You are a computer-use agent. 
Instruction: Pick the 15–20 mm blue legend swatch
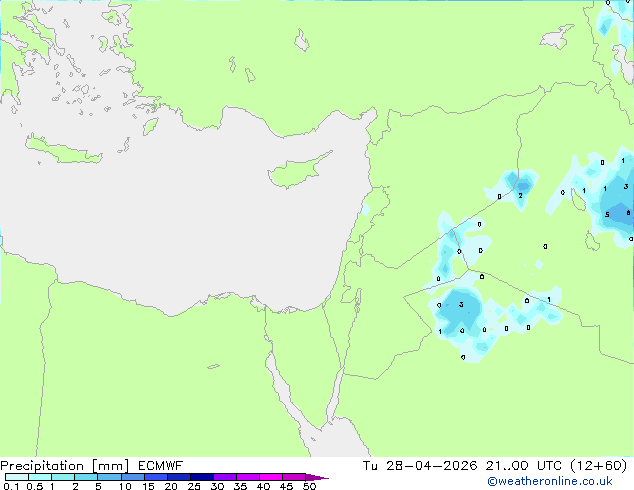click(x=155, y=477)
